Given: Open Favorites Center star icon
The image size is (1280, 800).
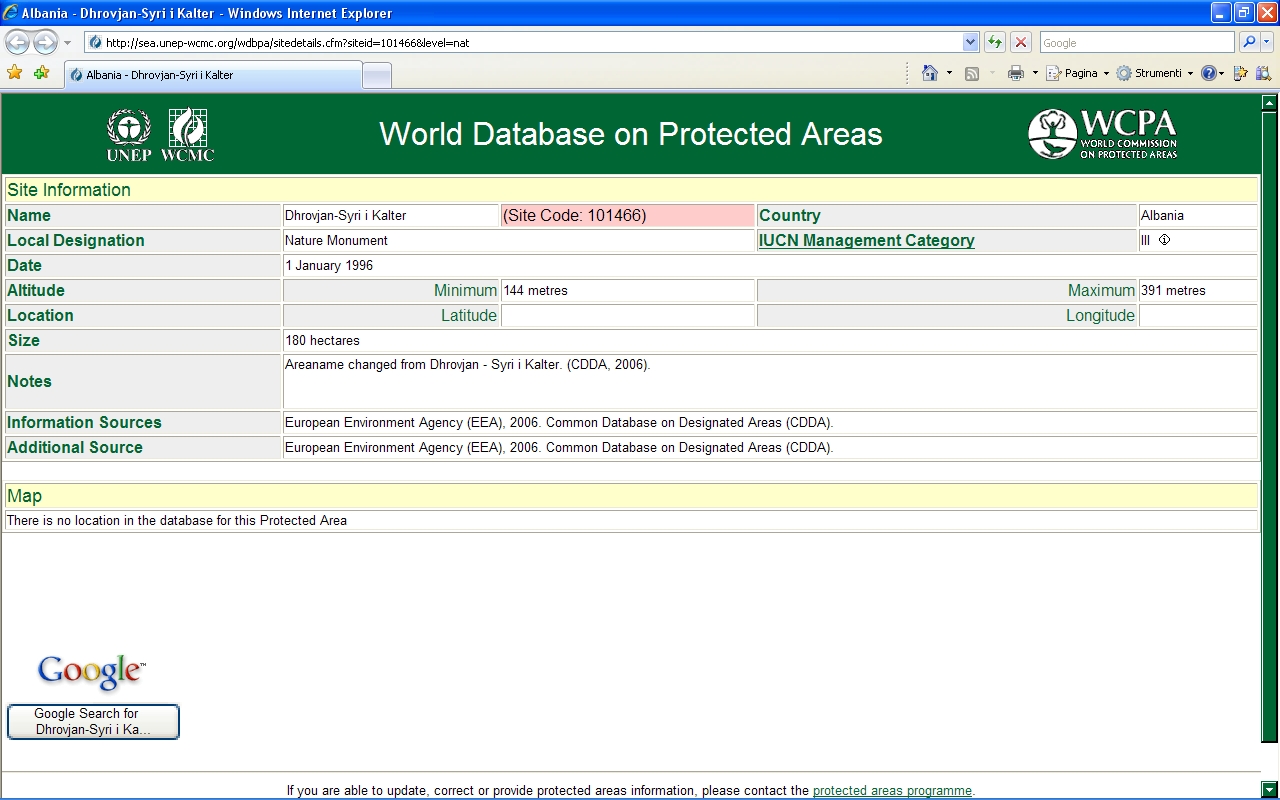Looking at the screenshot, I should (x=15, y=73).
